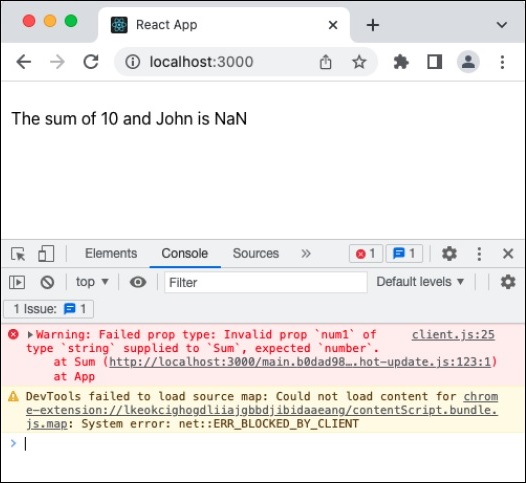Share this page using the share icon
The height and width of the screenshot is (483, 526).
(x=325, y=62)
